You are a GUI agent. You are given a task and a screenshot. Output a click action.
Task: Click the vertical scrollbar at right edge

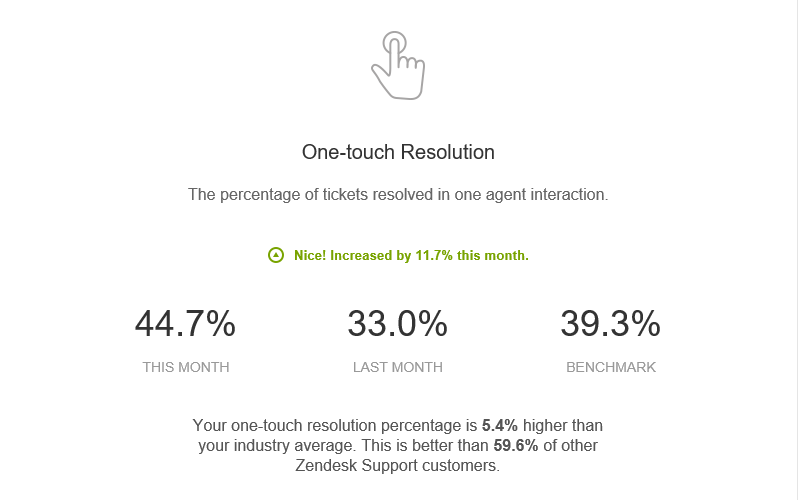click(x=794, y=250)
